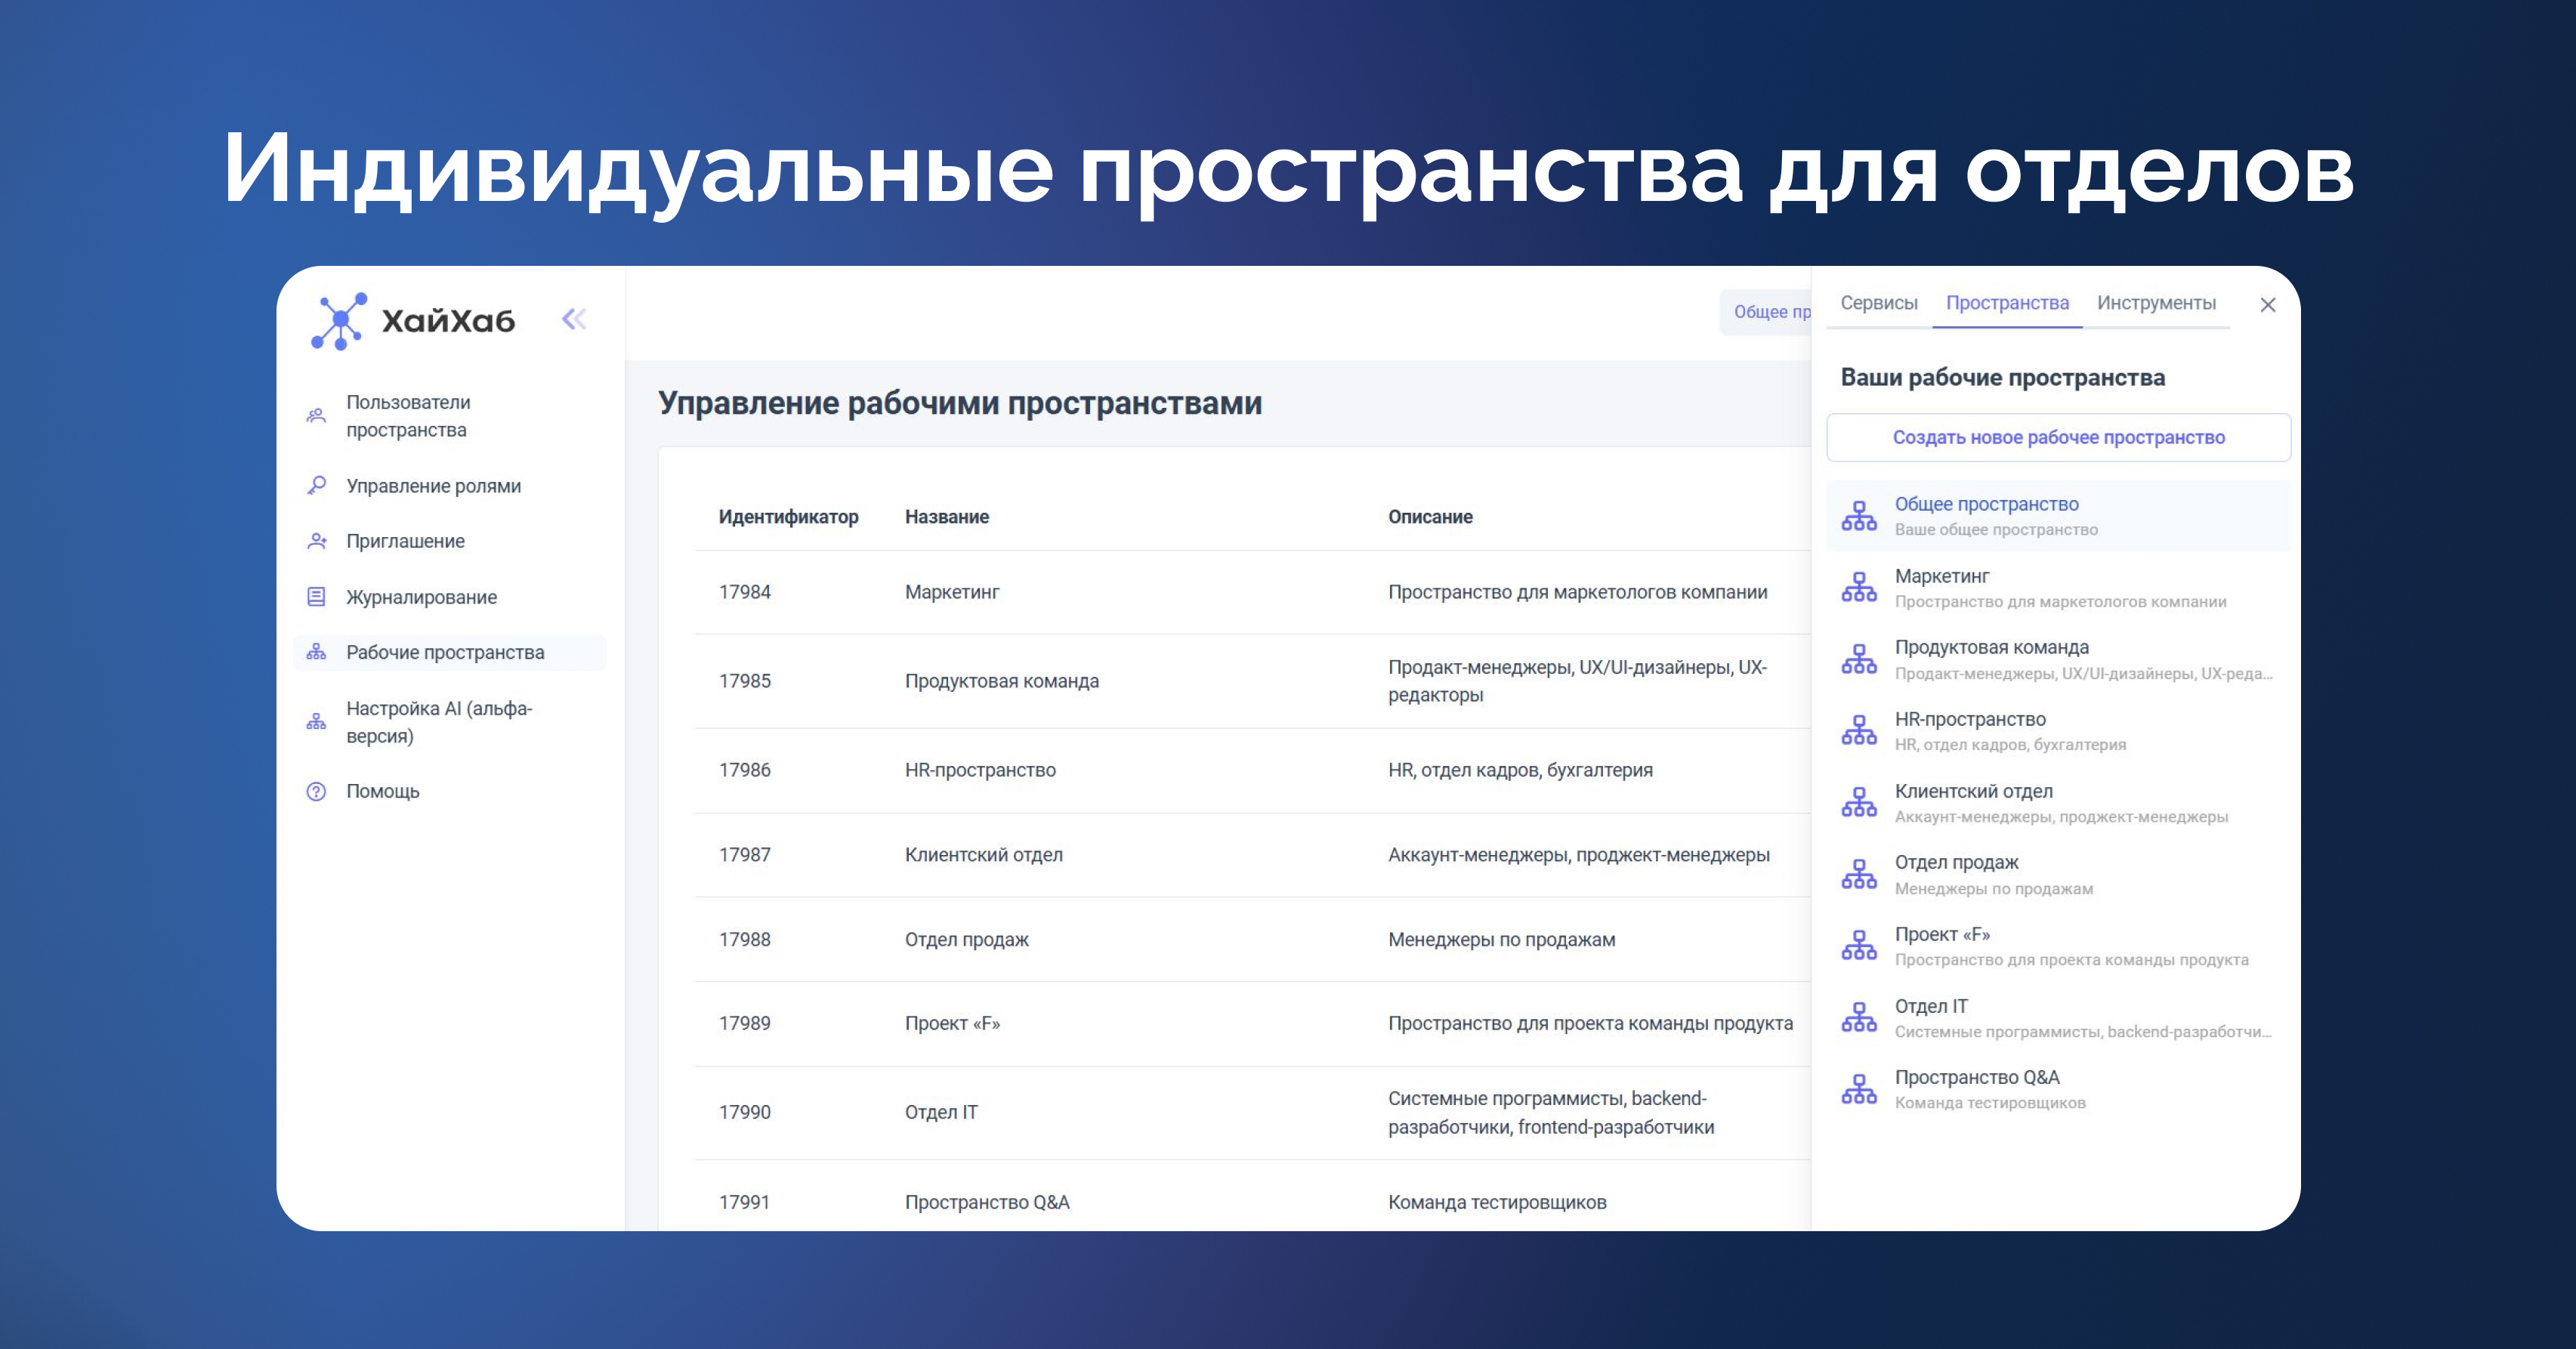
Task: Click the log icon for Журналирование
Action: click(316, 597)
